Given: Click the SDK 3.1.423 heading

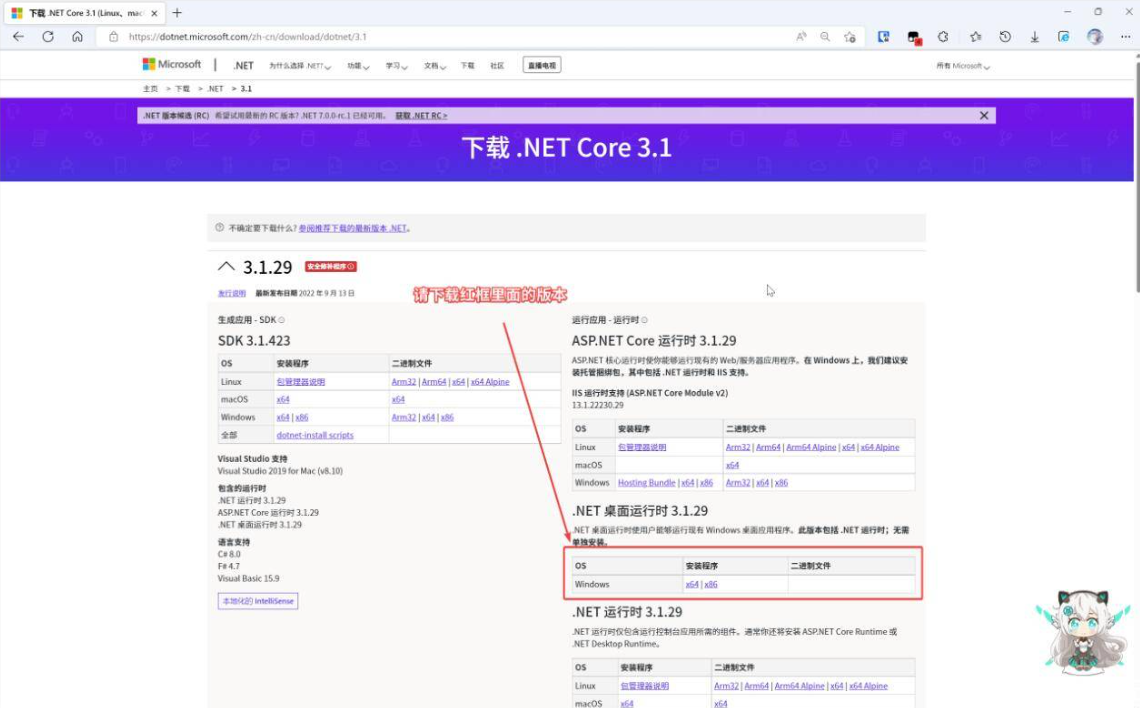Looking at the screenshot, I should (x=254, y=340).
